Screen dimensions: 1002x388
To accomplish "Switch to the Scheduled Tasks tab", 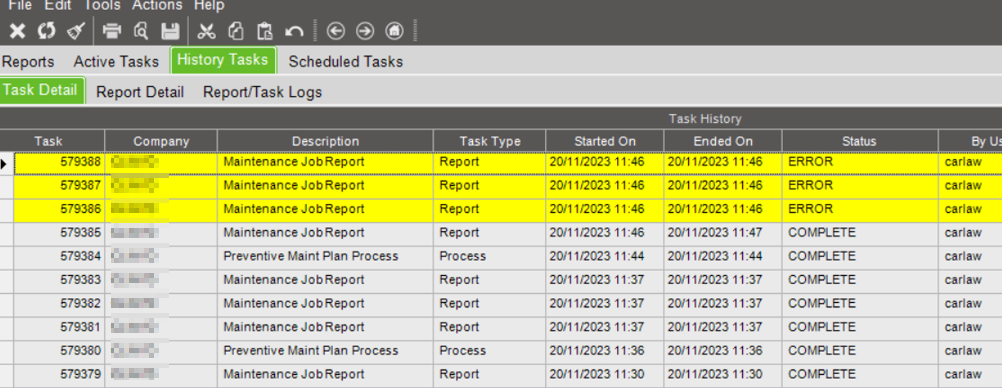I will (x=346, y=62).
